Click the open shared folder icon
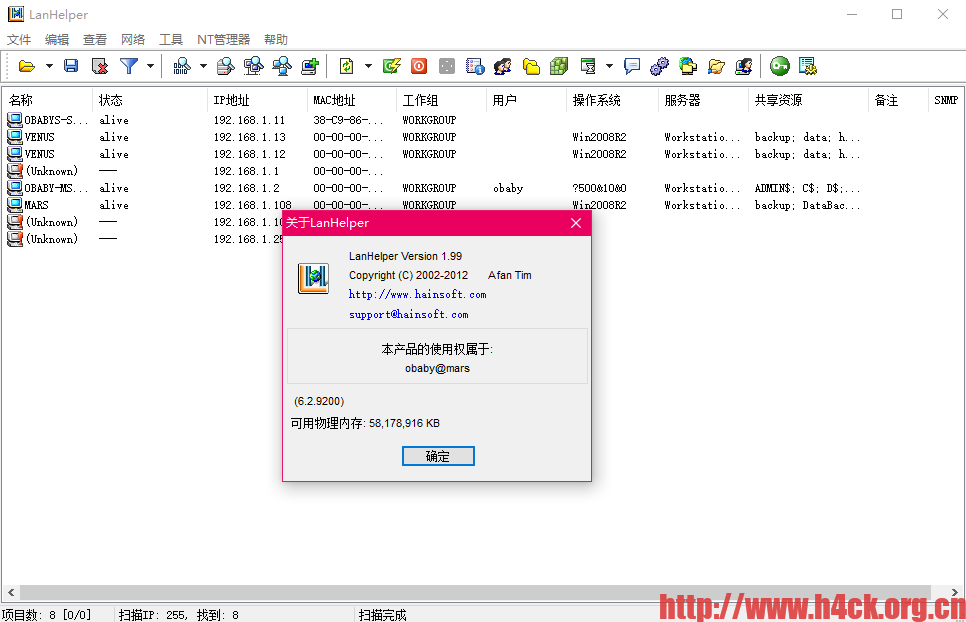Viewport: 966px width, 622px height. 716,66
